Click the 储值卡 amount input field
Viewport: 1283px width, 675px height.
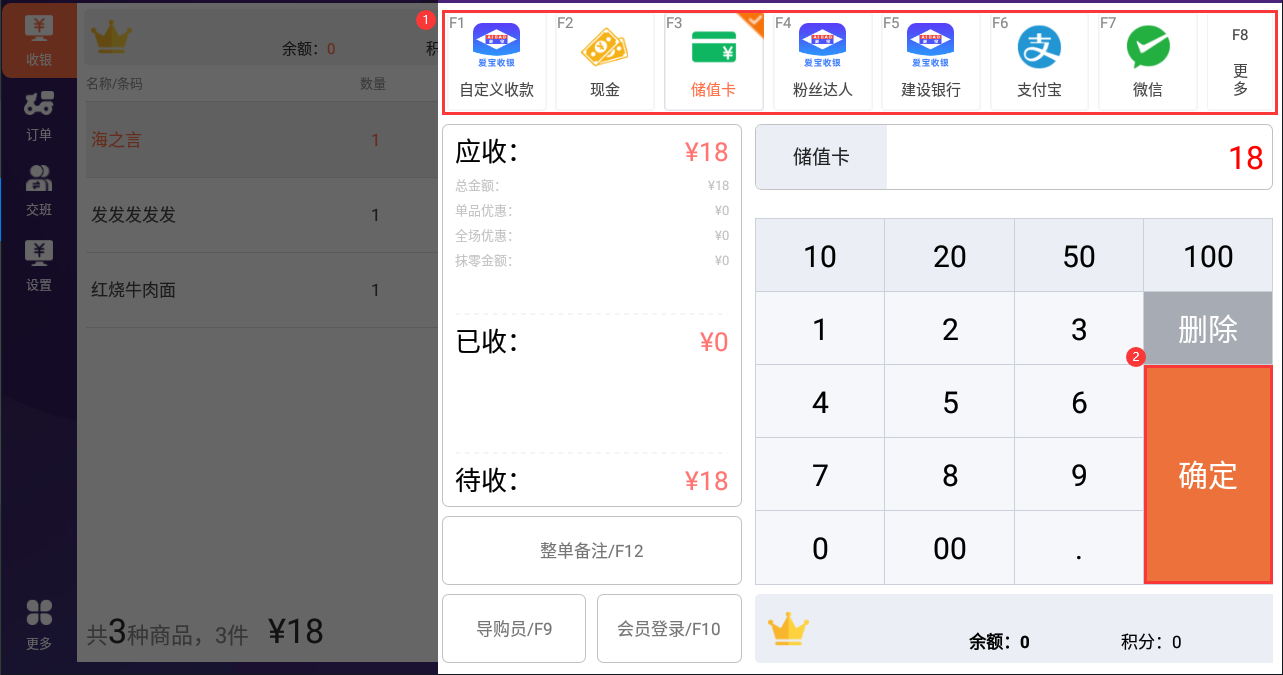pos(1080,157)
